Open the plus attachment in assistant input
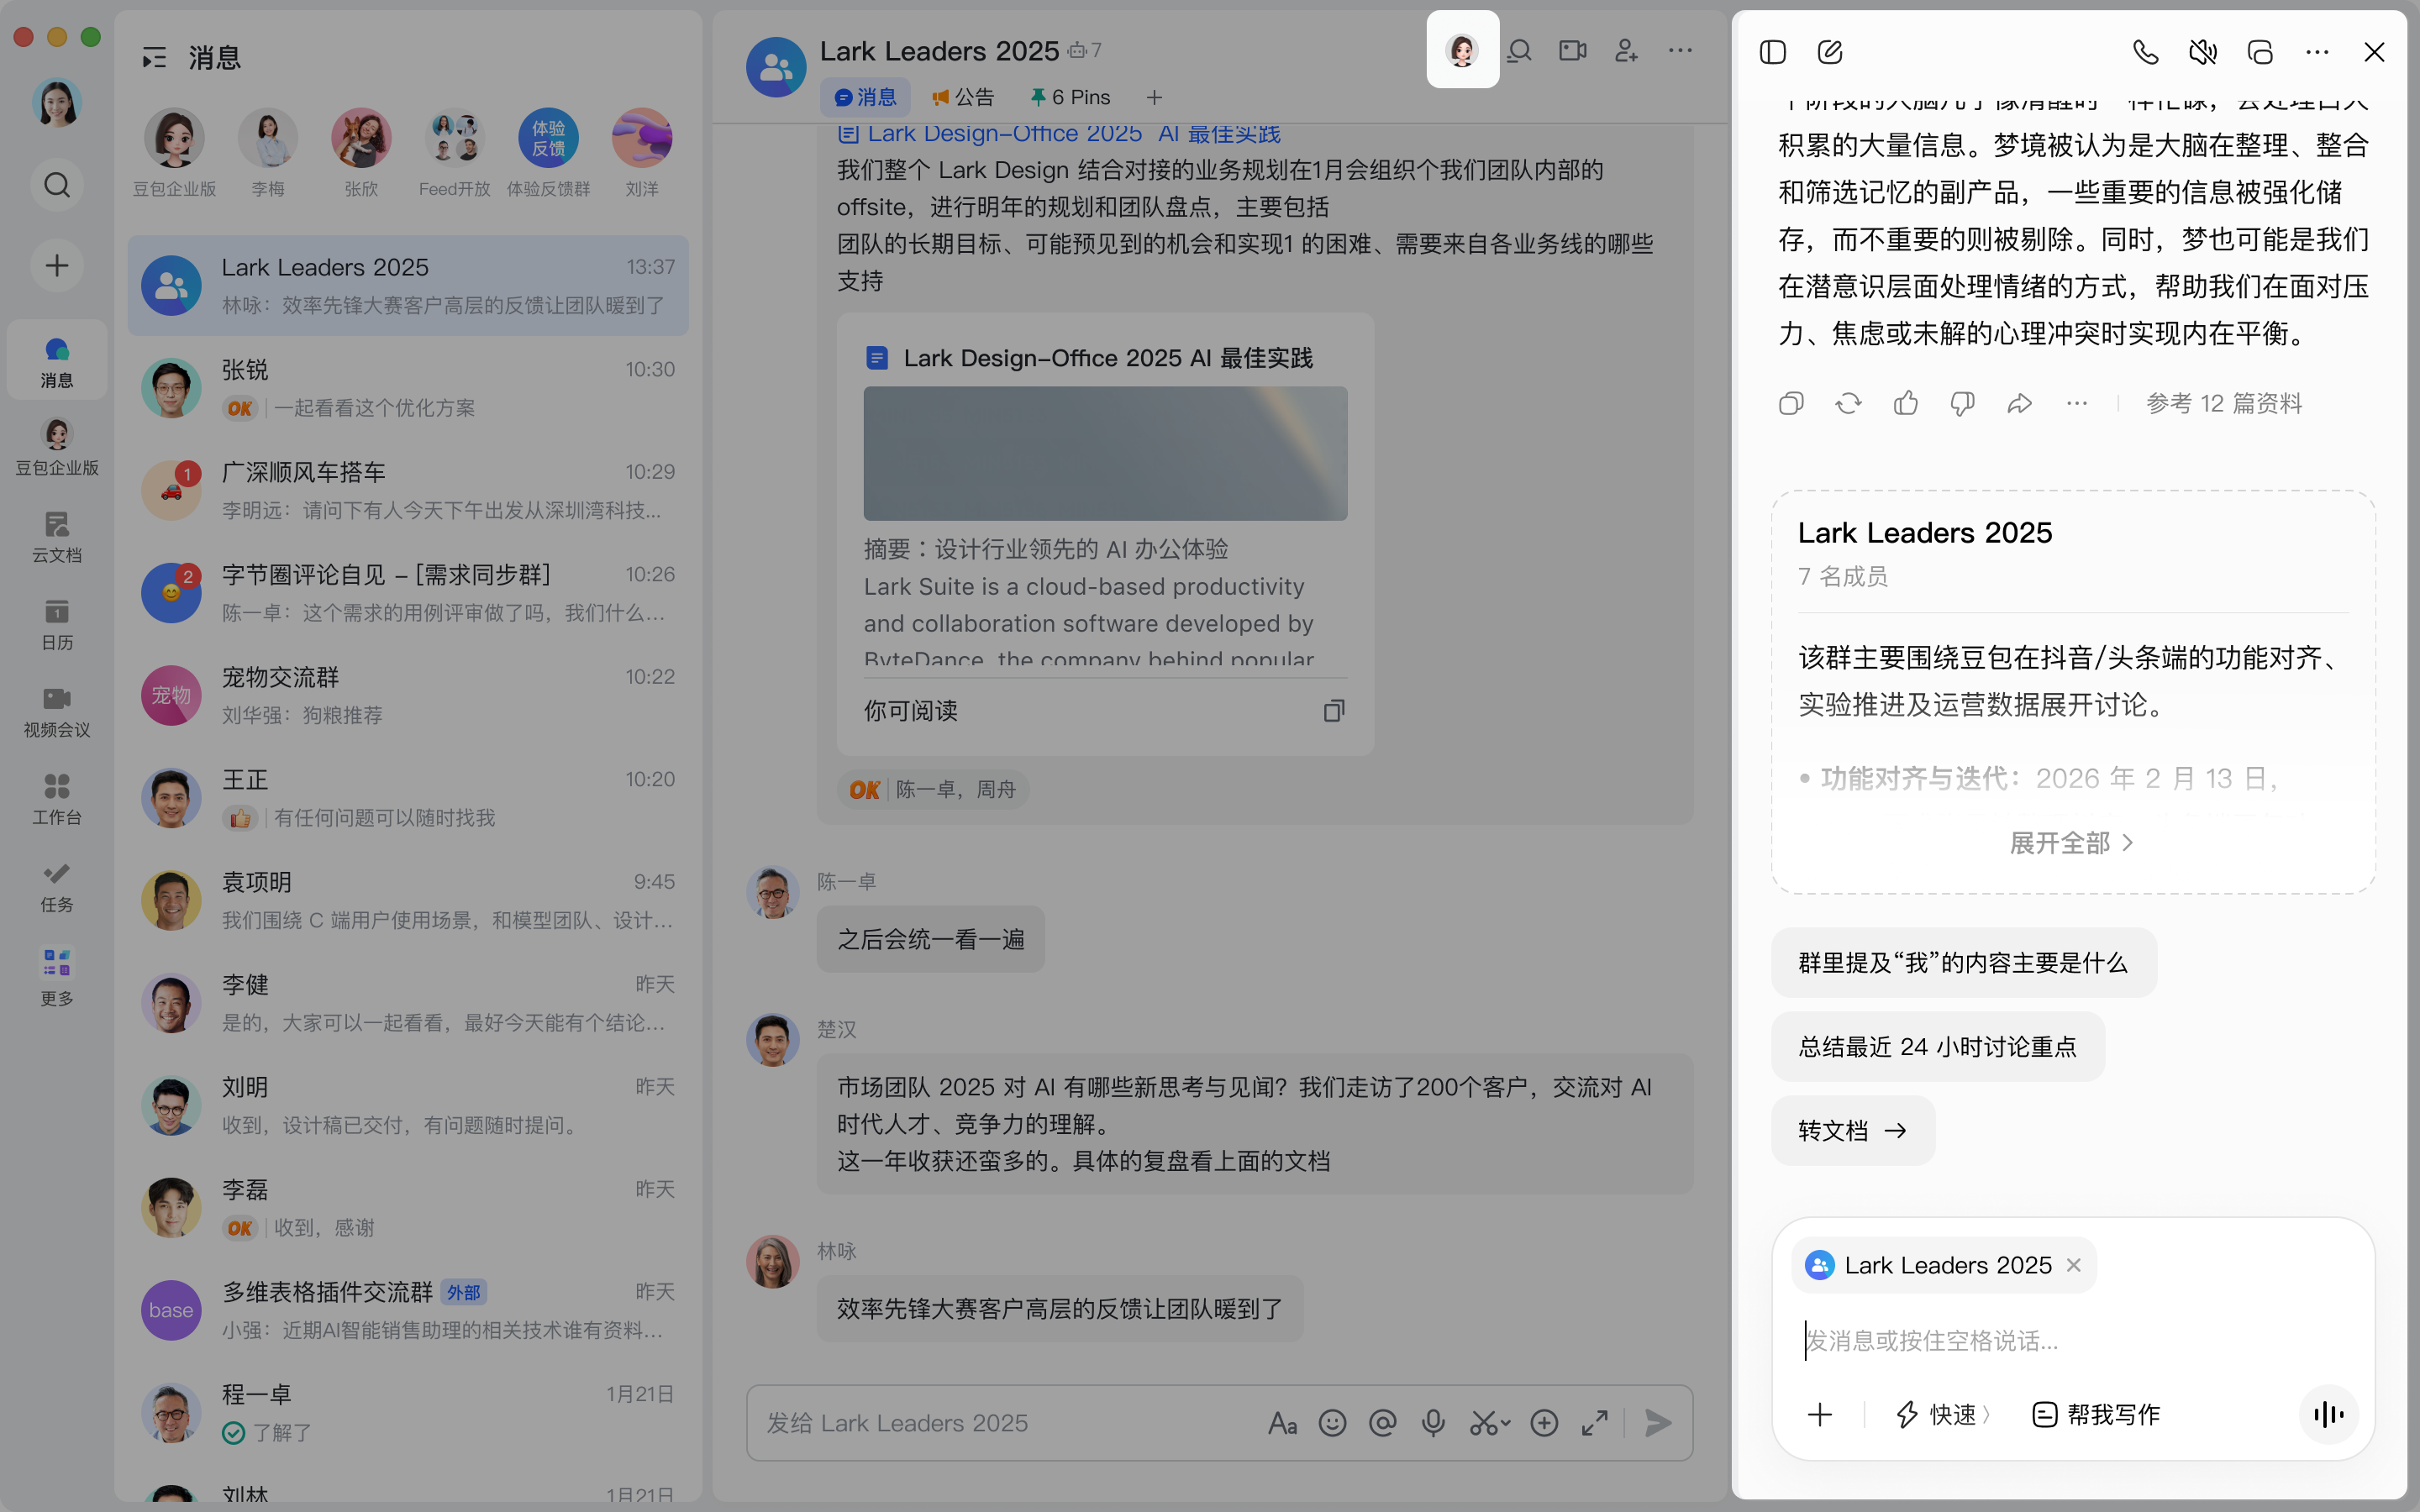 coord(1820,1414)
